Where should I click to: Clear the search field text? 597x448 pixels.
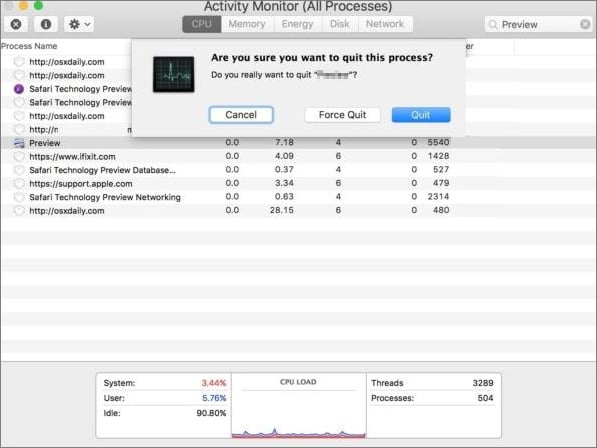[585, 24]
